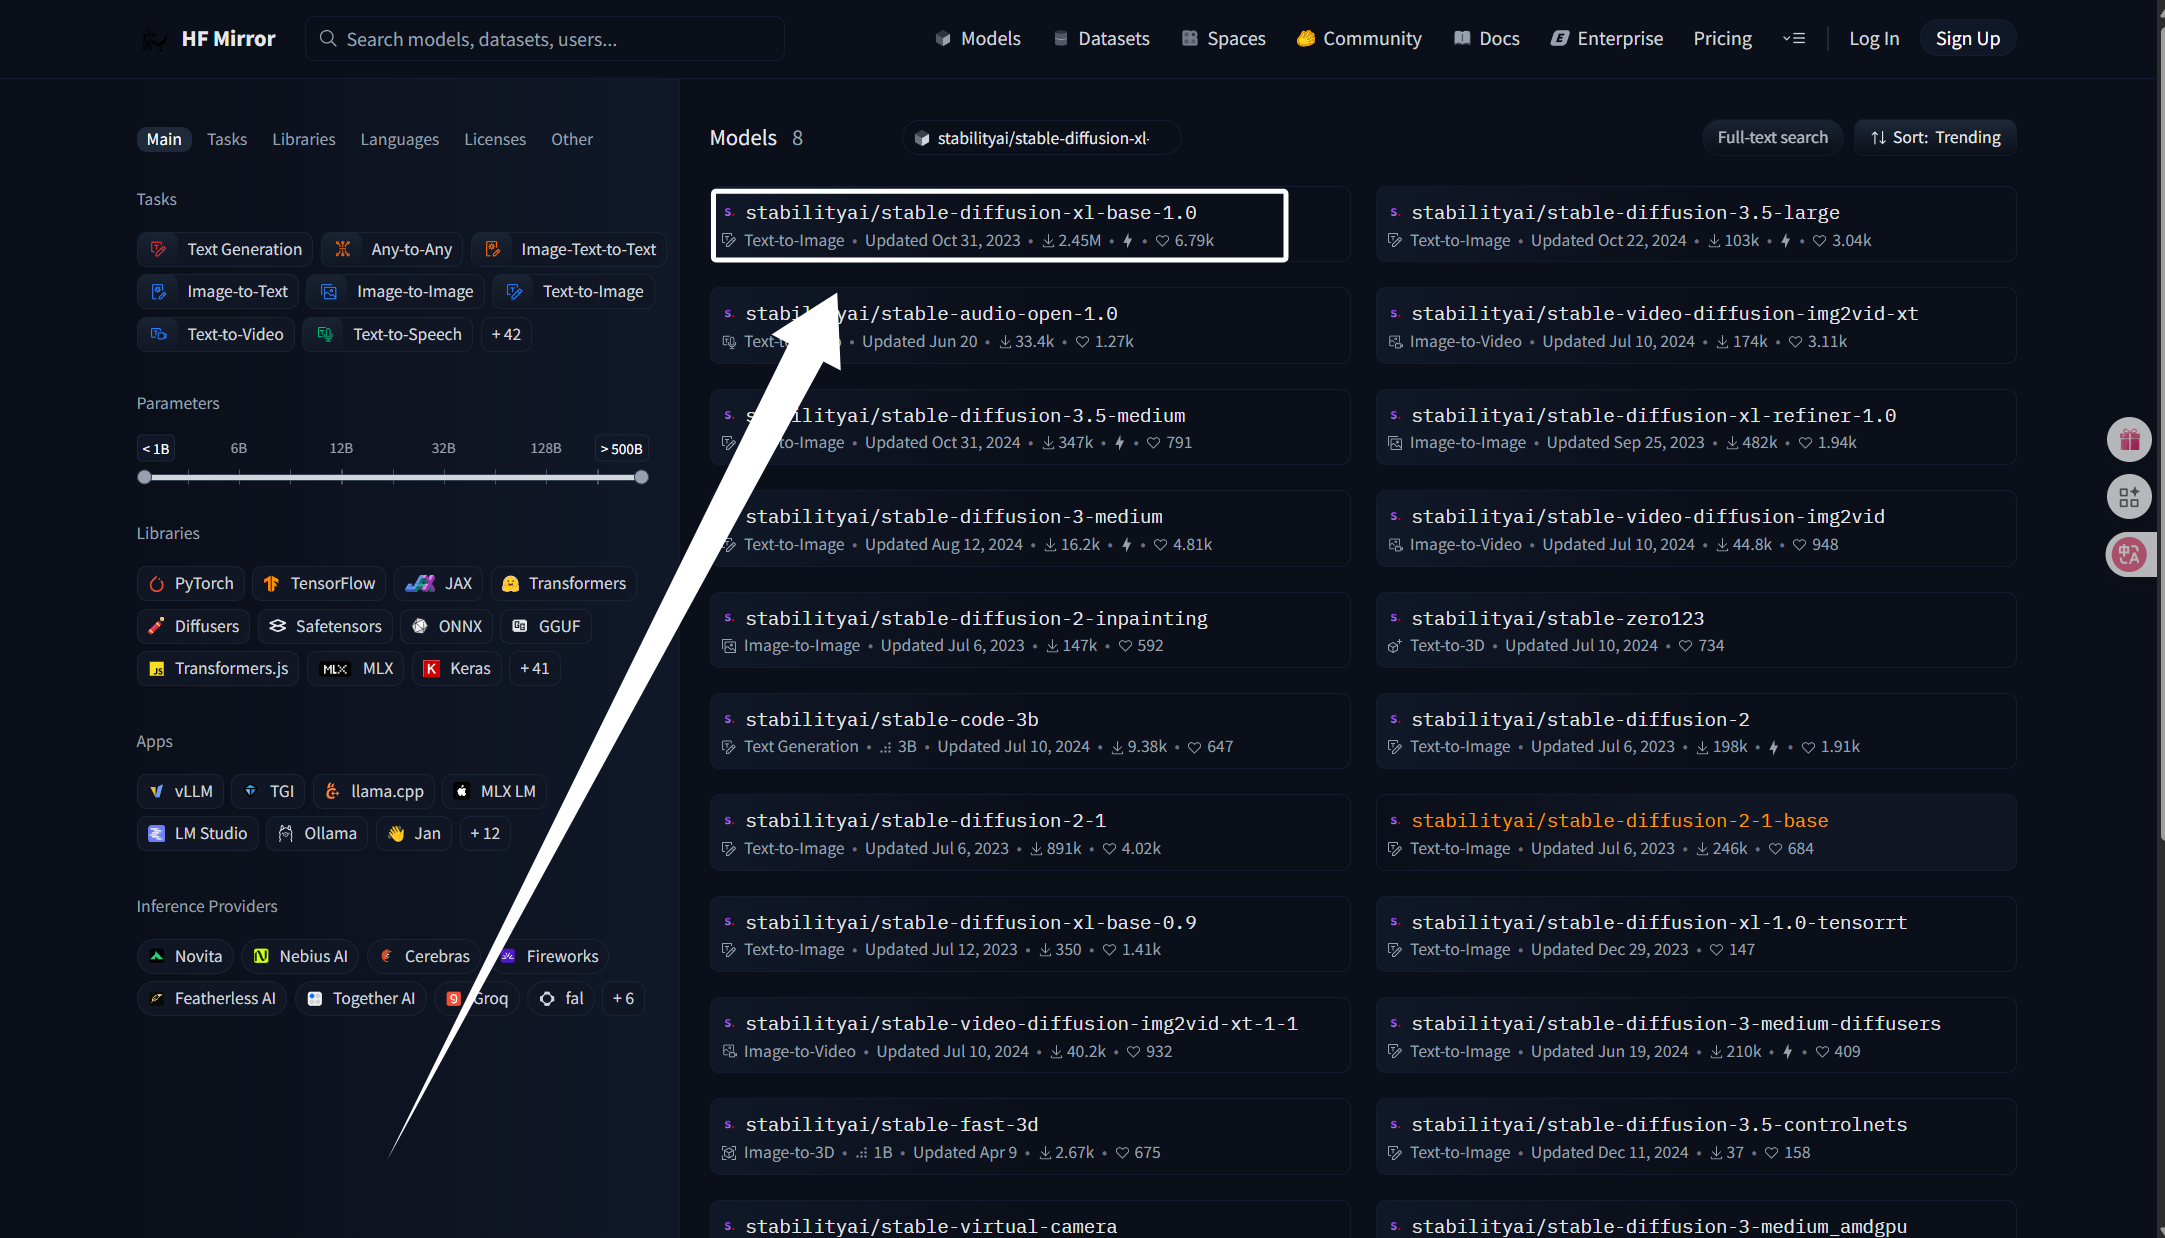Image resolution: width=2165 pixels, height=1238 pixels.
Task: Click the 32B mark on parameters range
Action: point(443,448)
